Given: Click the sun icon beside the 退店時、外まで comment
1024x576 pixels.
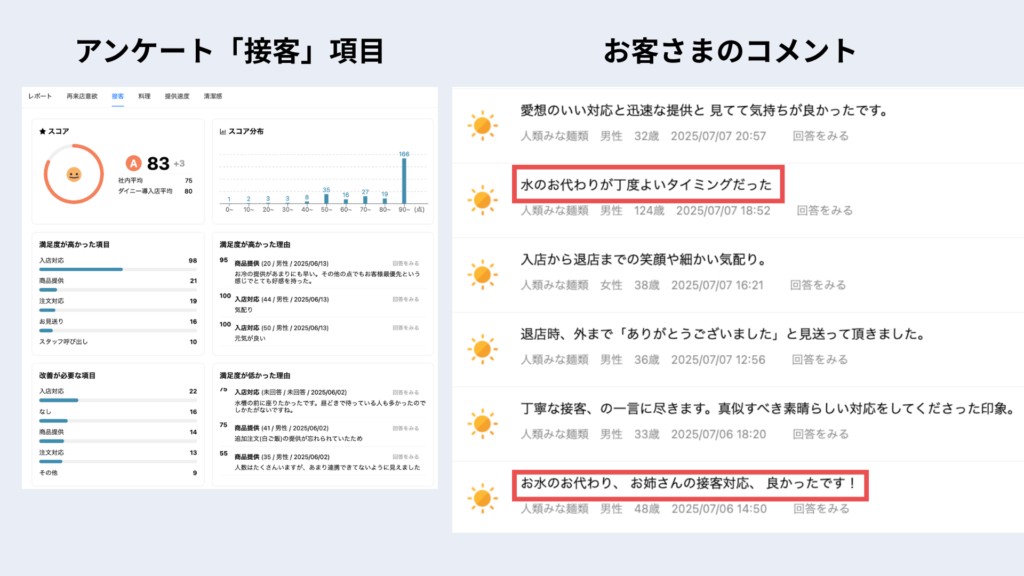Looking at the screenshot, I should point(482,348).
